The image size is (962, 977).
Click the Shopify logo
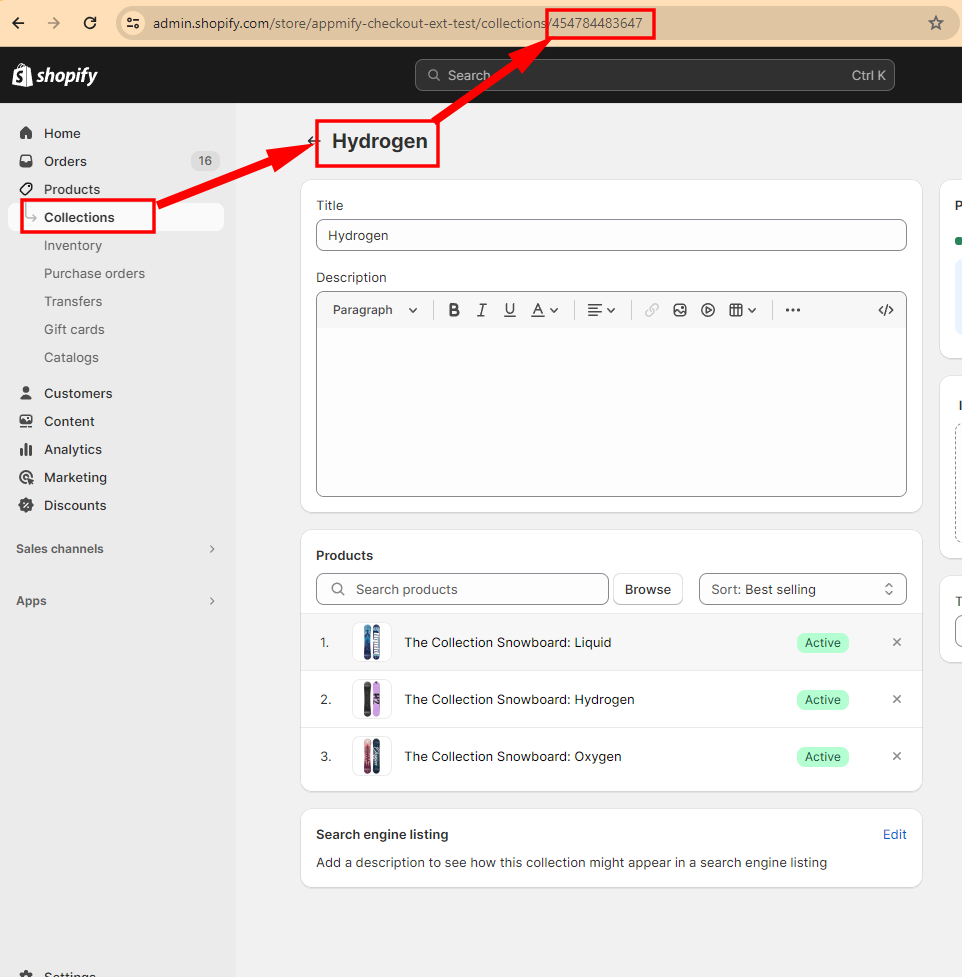click(55, 75)
